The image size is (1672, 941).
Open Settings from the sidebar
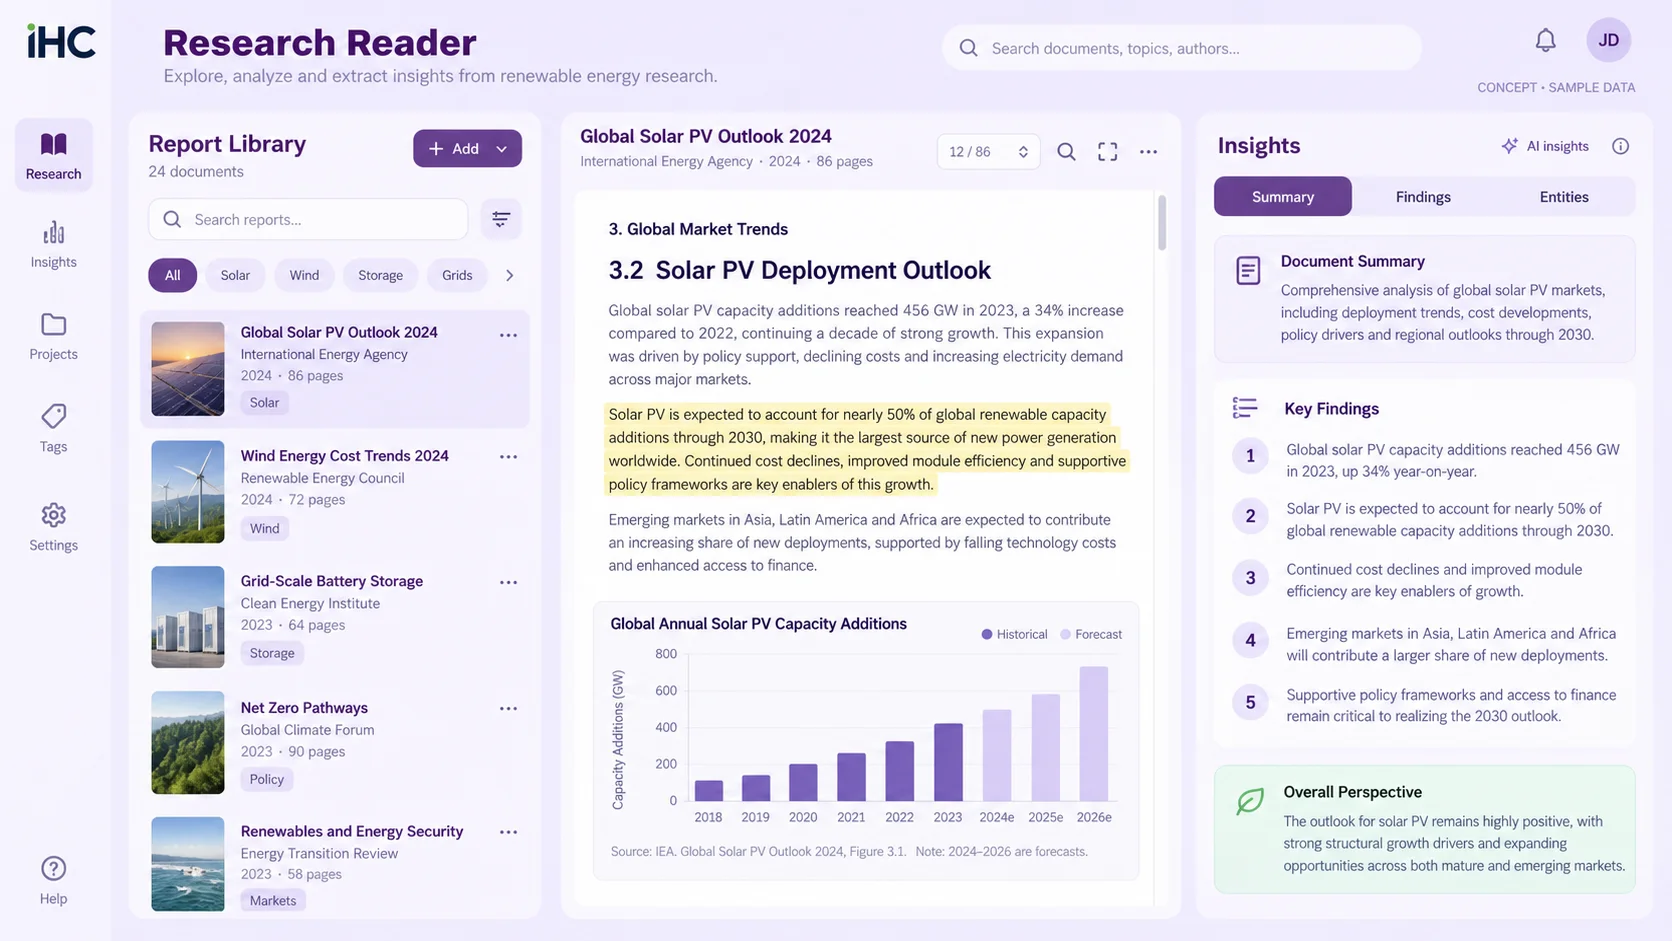[54, 527]
